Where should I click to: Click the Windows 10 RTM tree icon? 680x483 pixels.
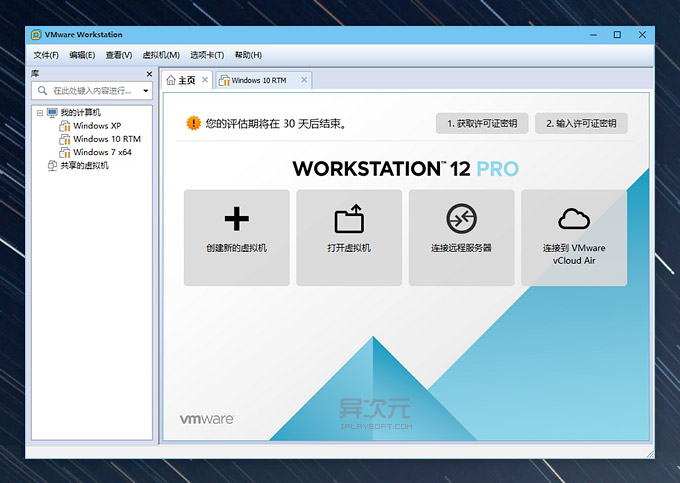[x=65, y=139]
